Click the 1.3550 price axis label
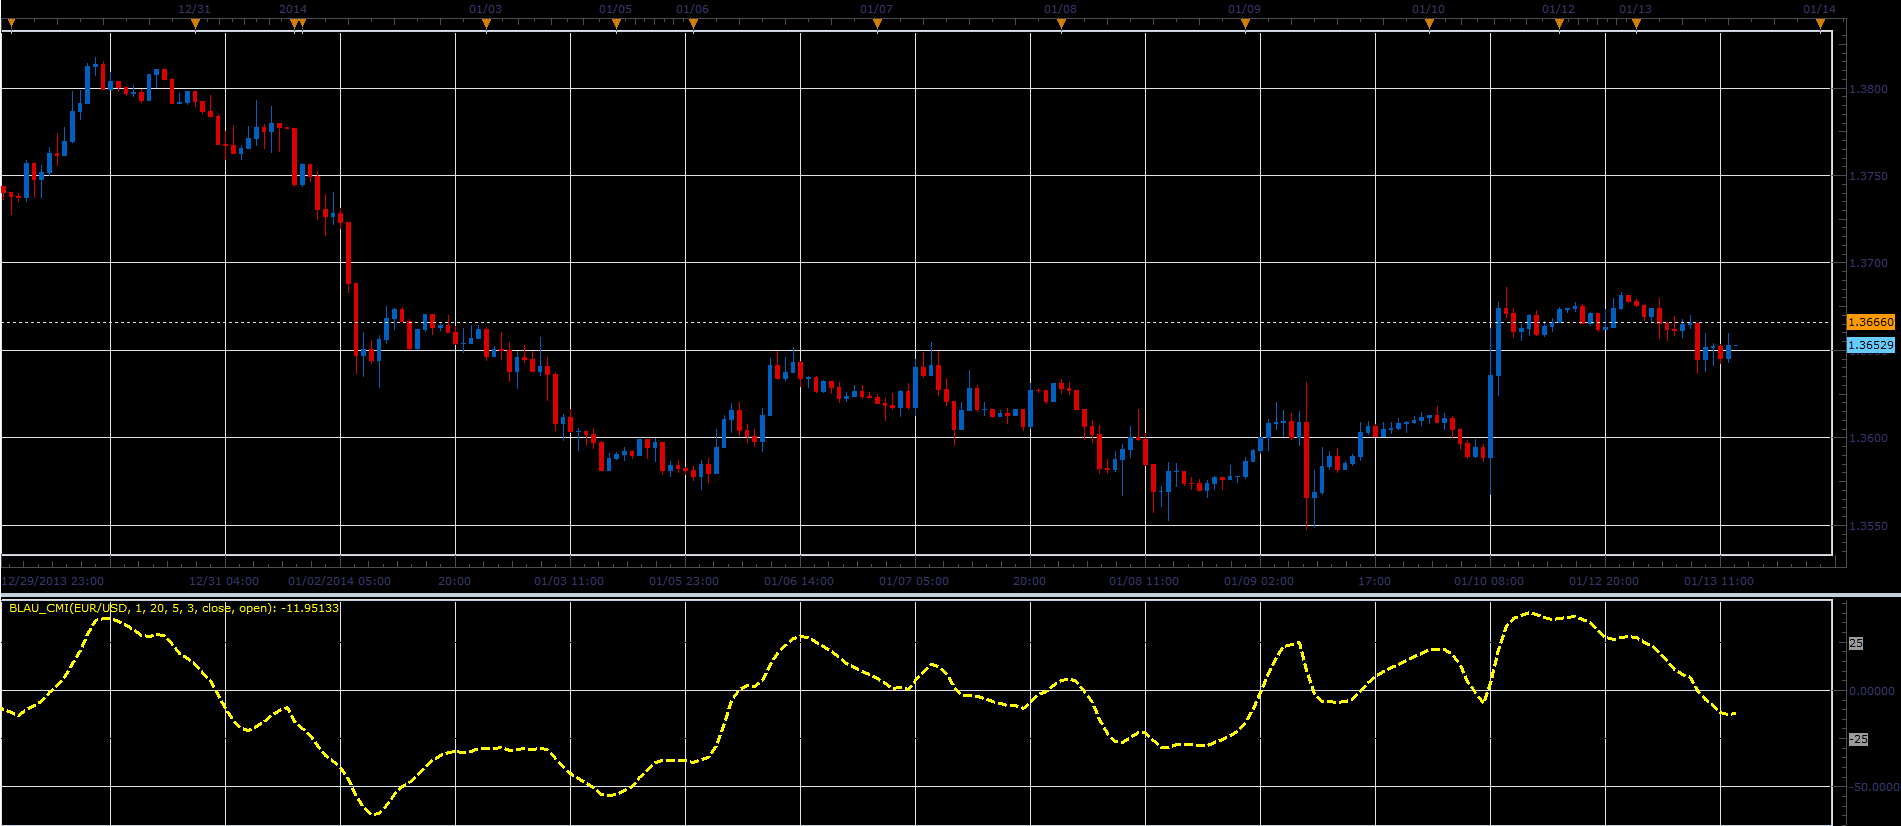 pyautogui.click(x=1868, y=525)
